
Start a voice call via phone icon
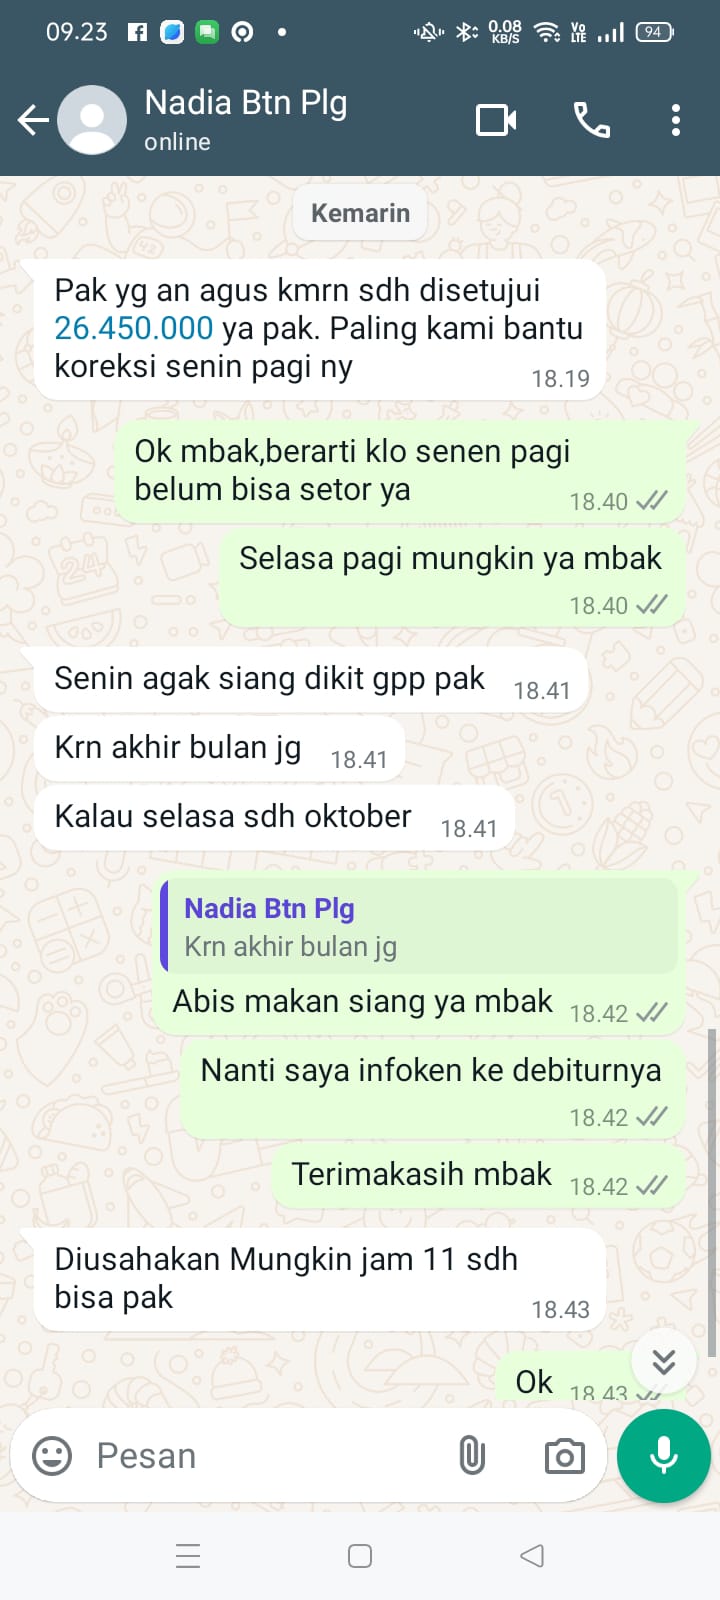pos(591,120)
